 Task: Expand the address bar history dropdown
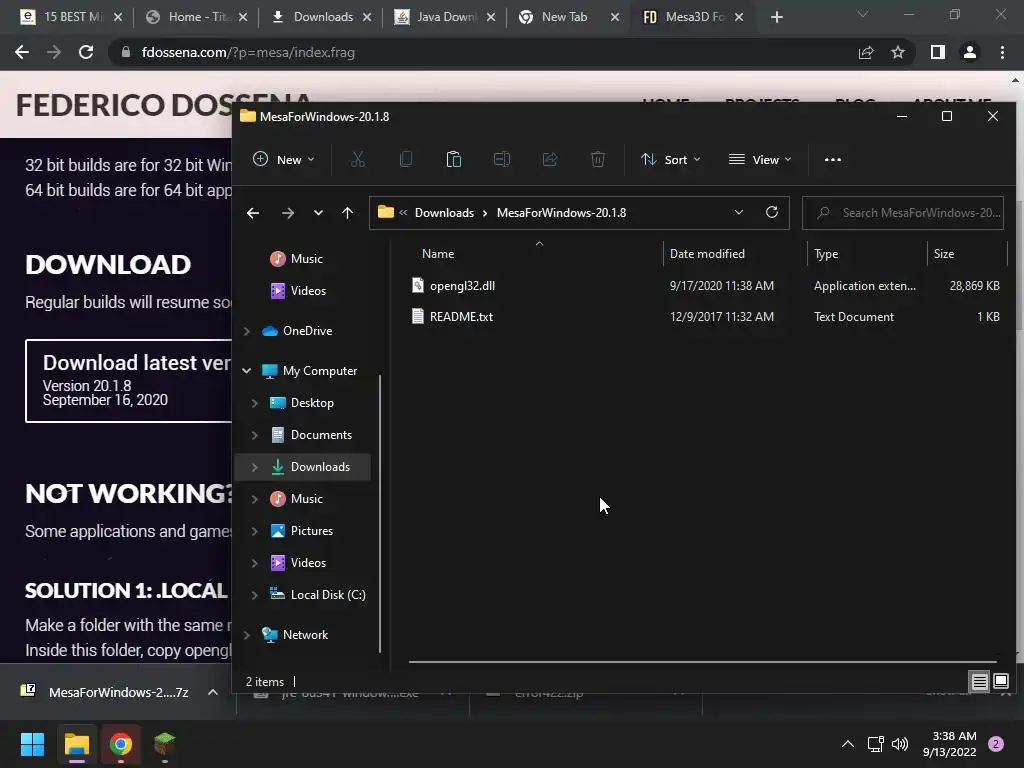coord(739,212)
